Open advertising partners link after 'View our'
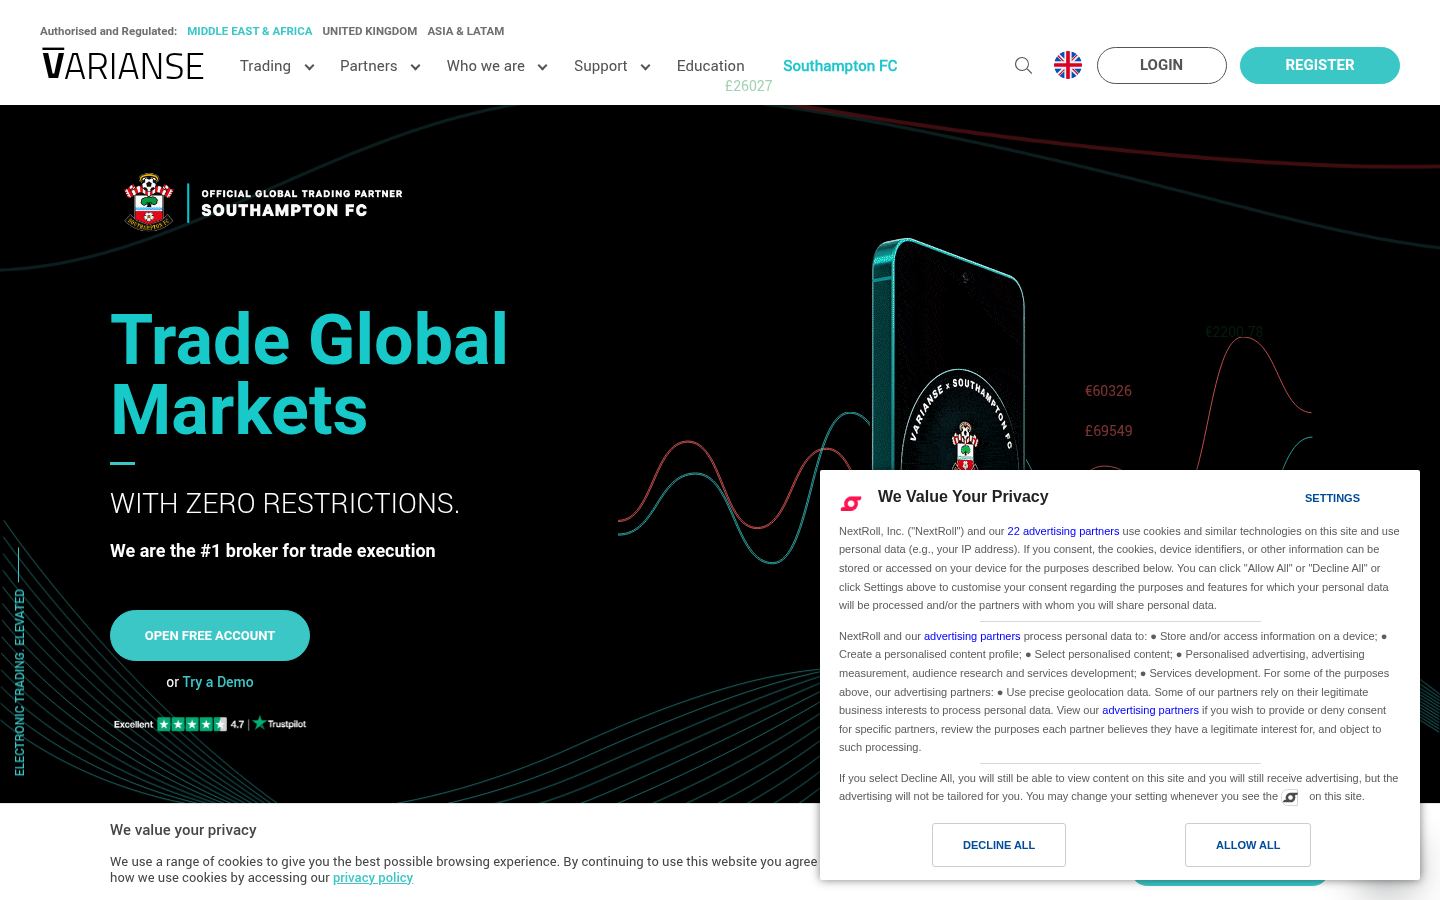 coord(1150,710)
